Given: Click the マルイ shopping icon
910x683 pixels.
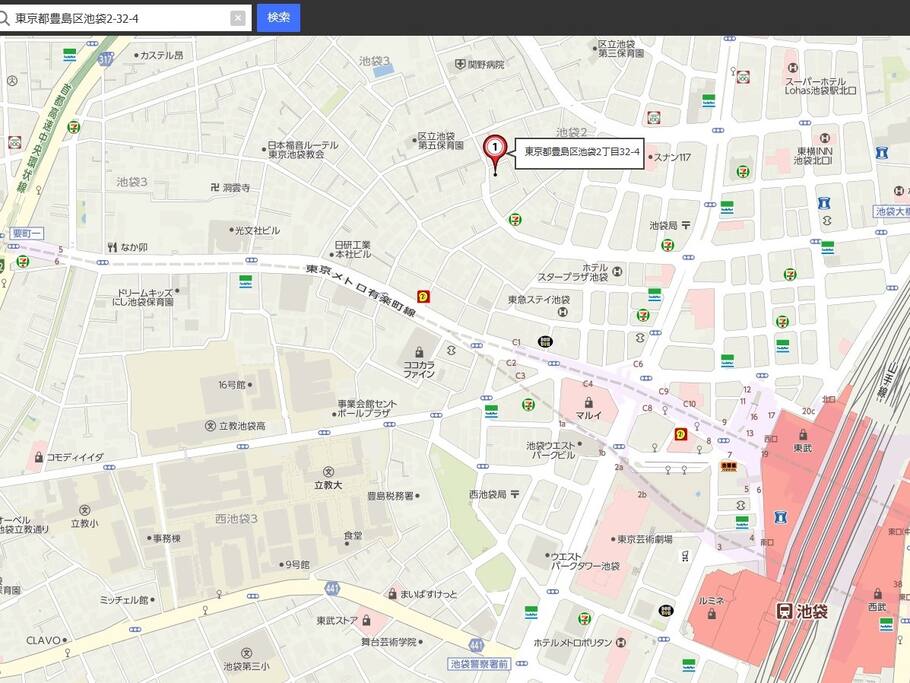Looking at the screenshot, I should pos(588,402).
